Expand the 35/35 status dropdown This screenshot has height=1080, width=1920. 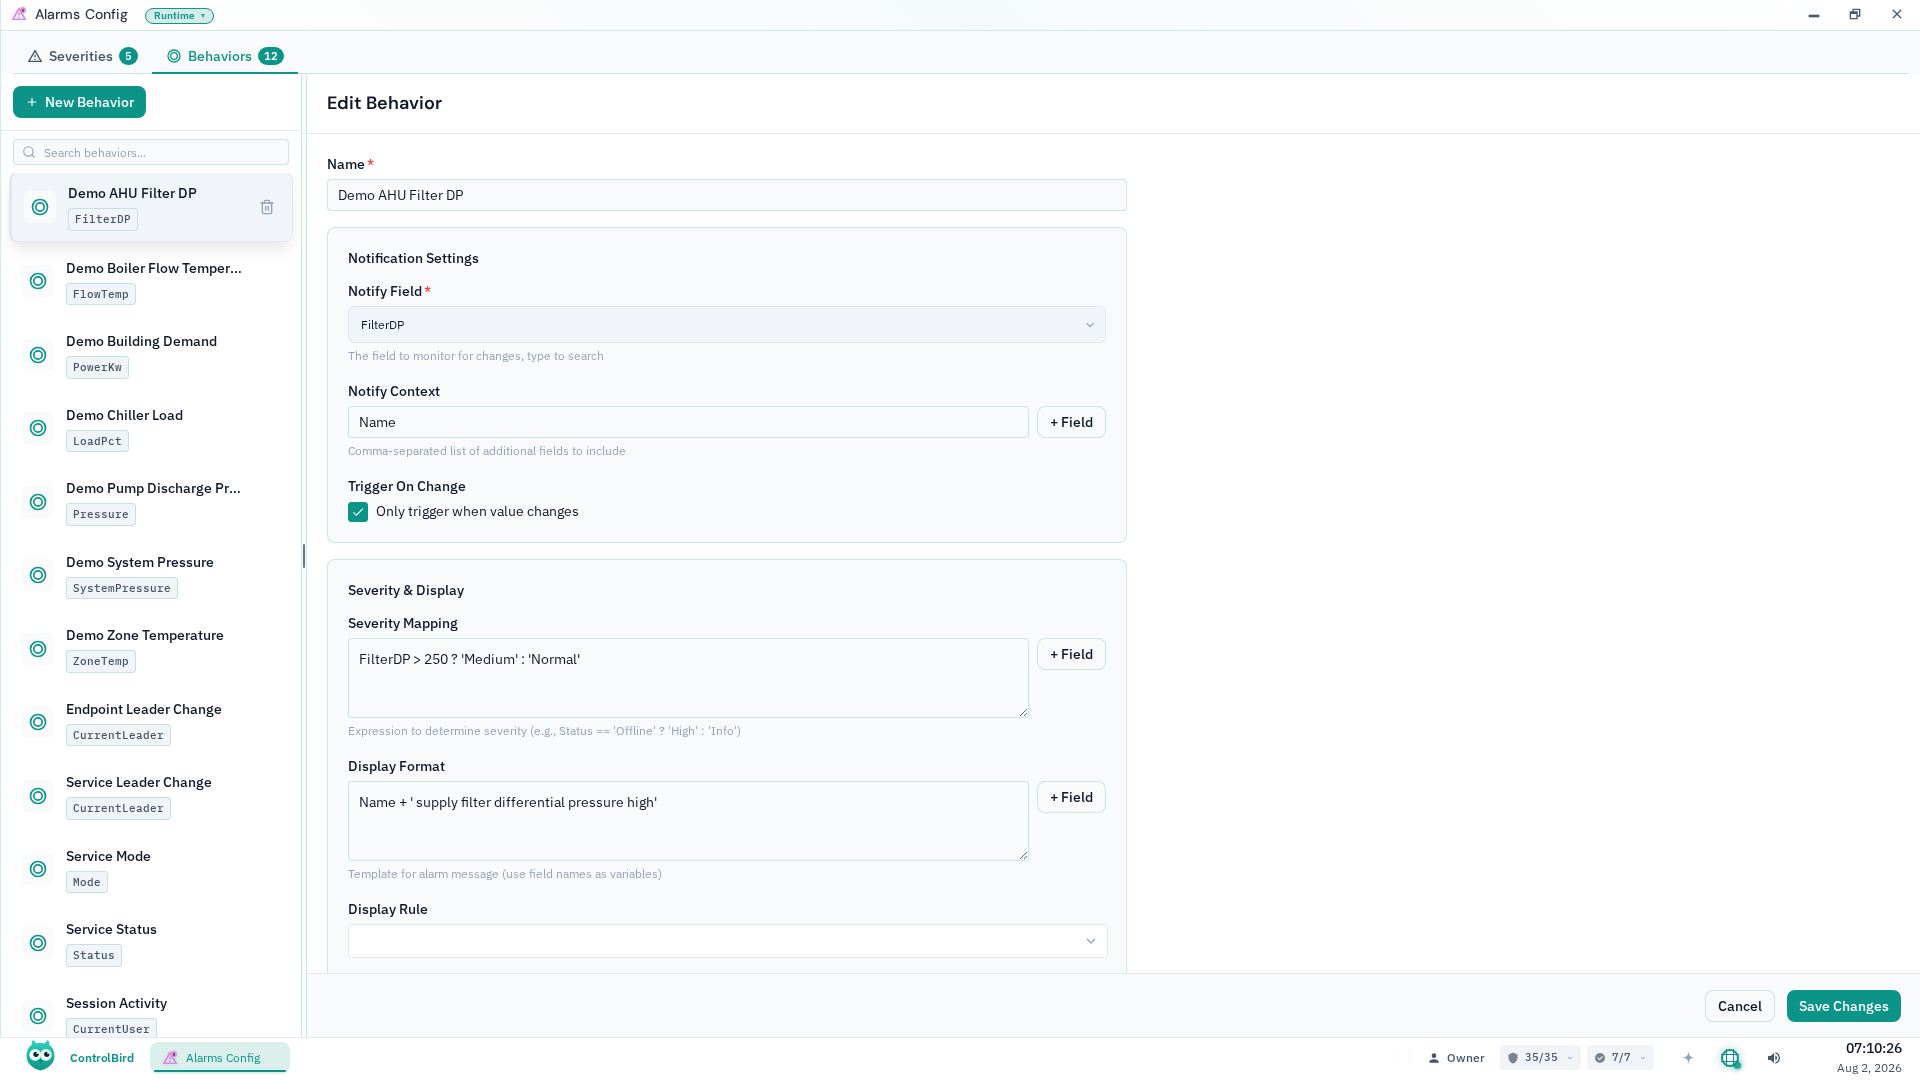click(x=1541, y=1058)
